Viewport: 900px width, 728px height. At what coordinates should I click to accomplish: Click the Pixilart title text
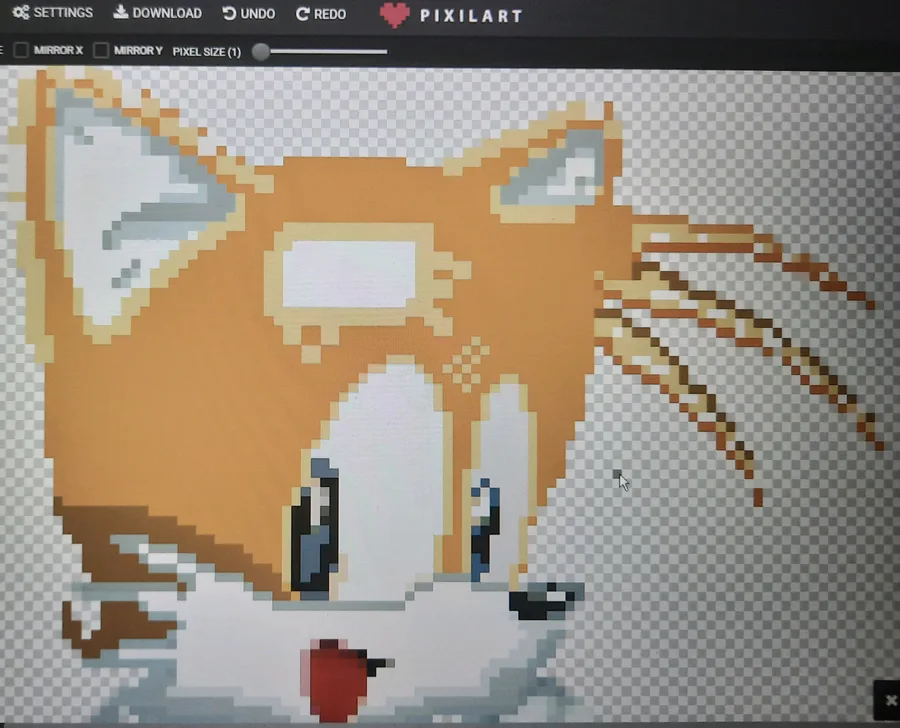pos(471,16)
